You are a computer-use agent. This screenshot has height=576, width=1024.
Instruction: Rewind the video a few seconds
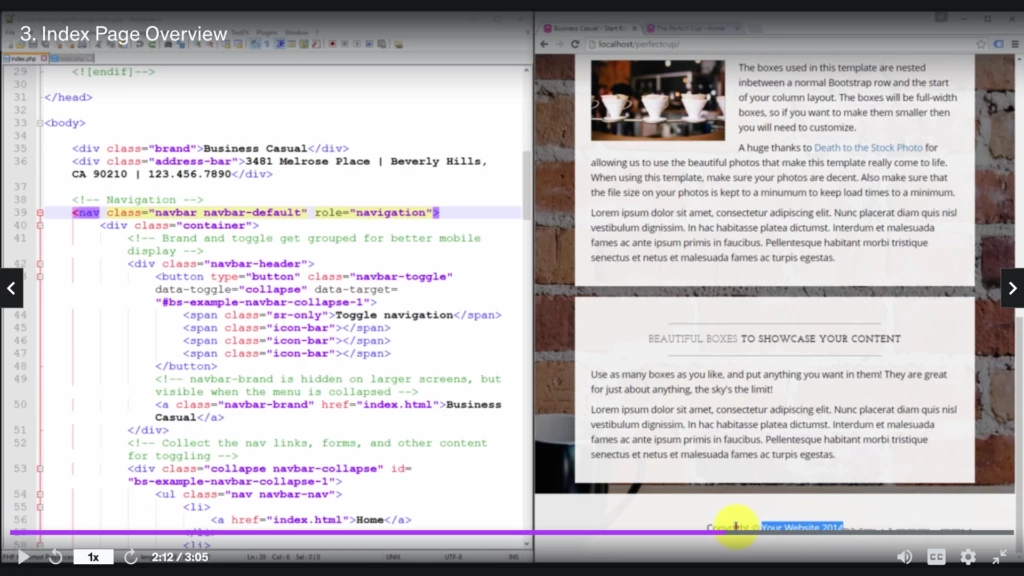tap(56, 557)
